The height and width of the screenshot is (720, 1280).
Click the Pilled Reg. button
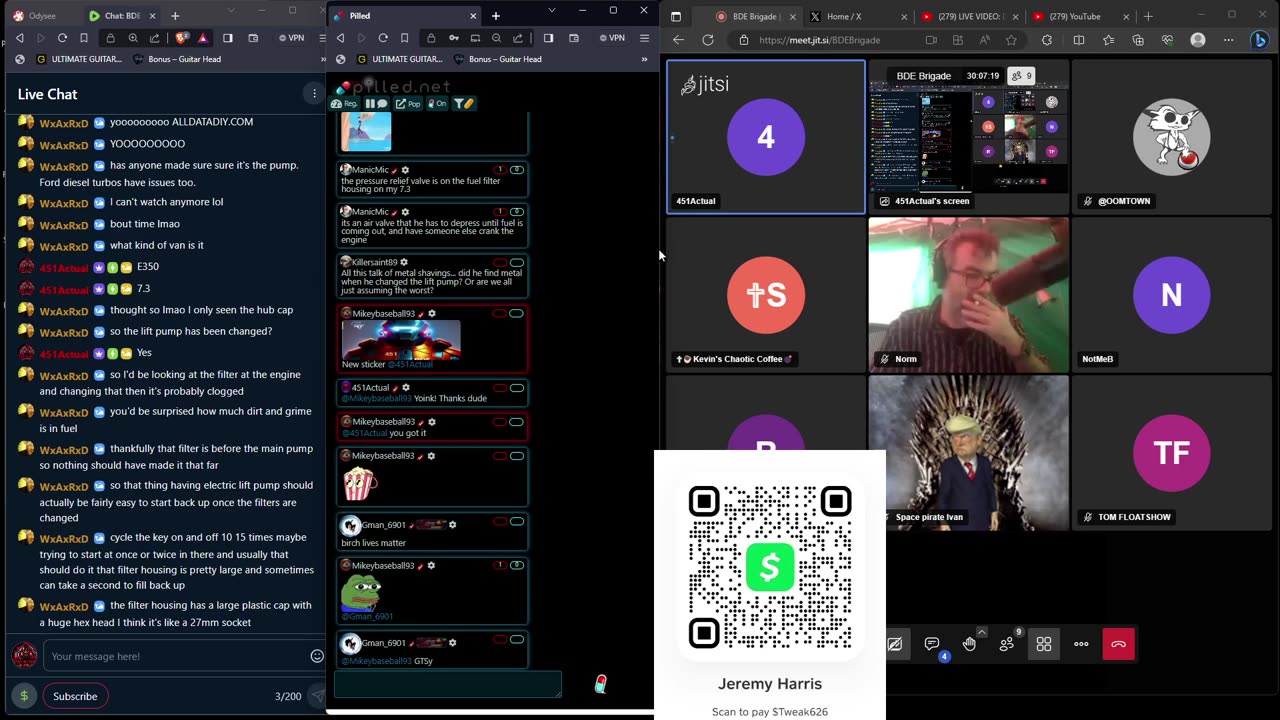click(x=345, y=103)
